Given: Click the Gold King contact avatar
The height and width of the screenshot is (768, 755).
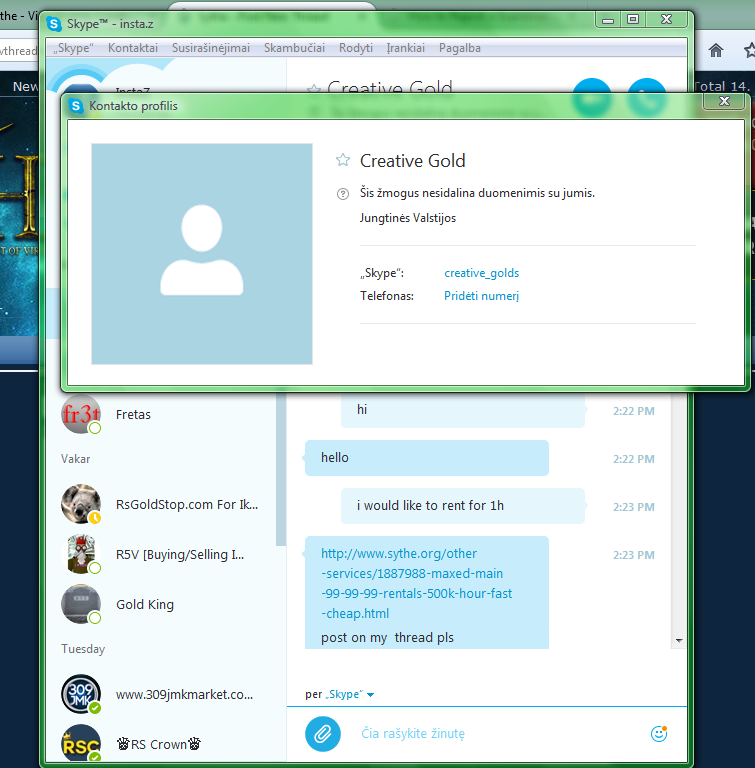Looking at the screenshot, I should point(81,604).
